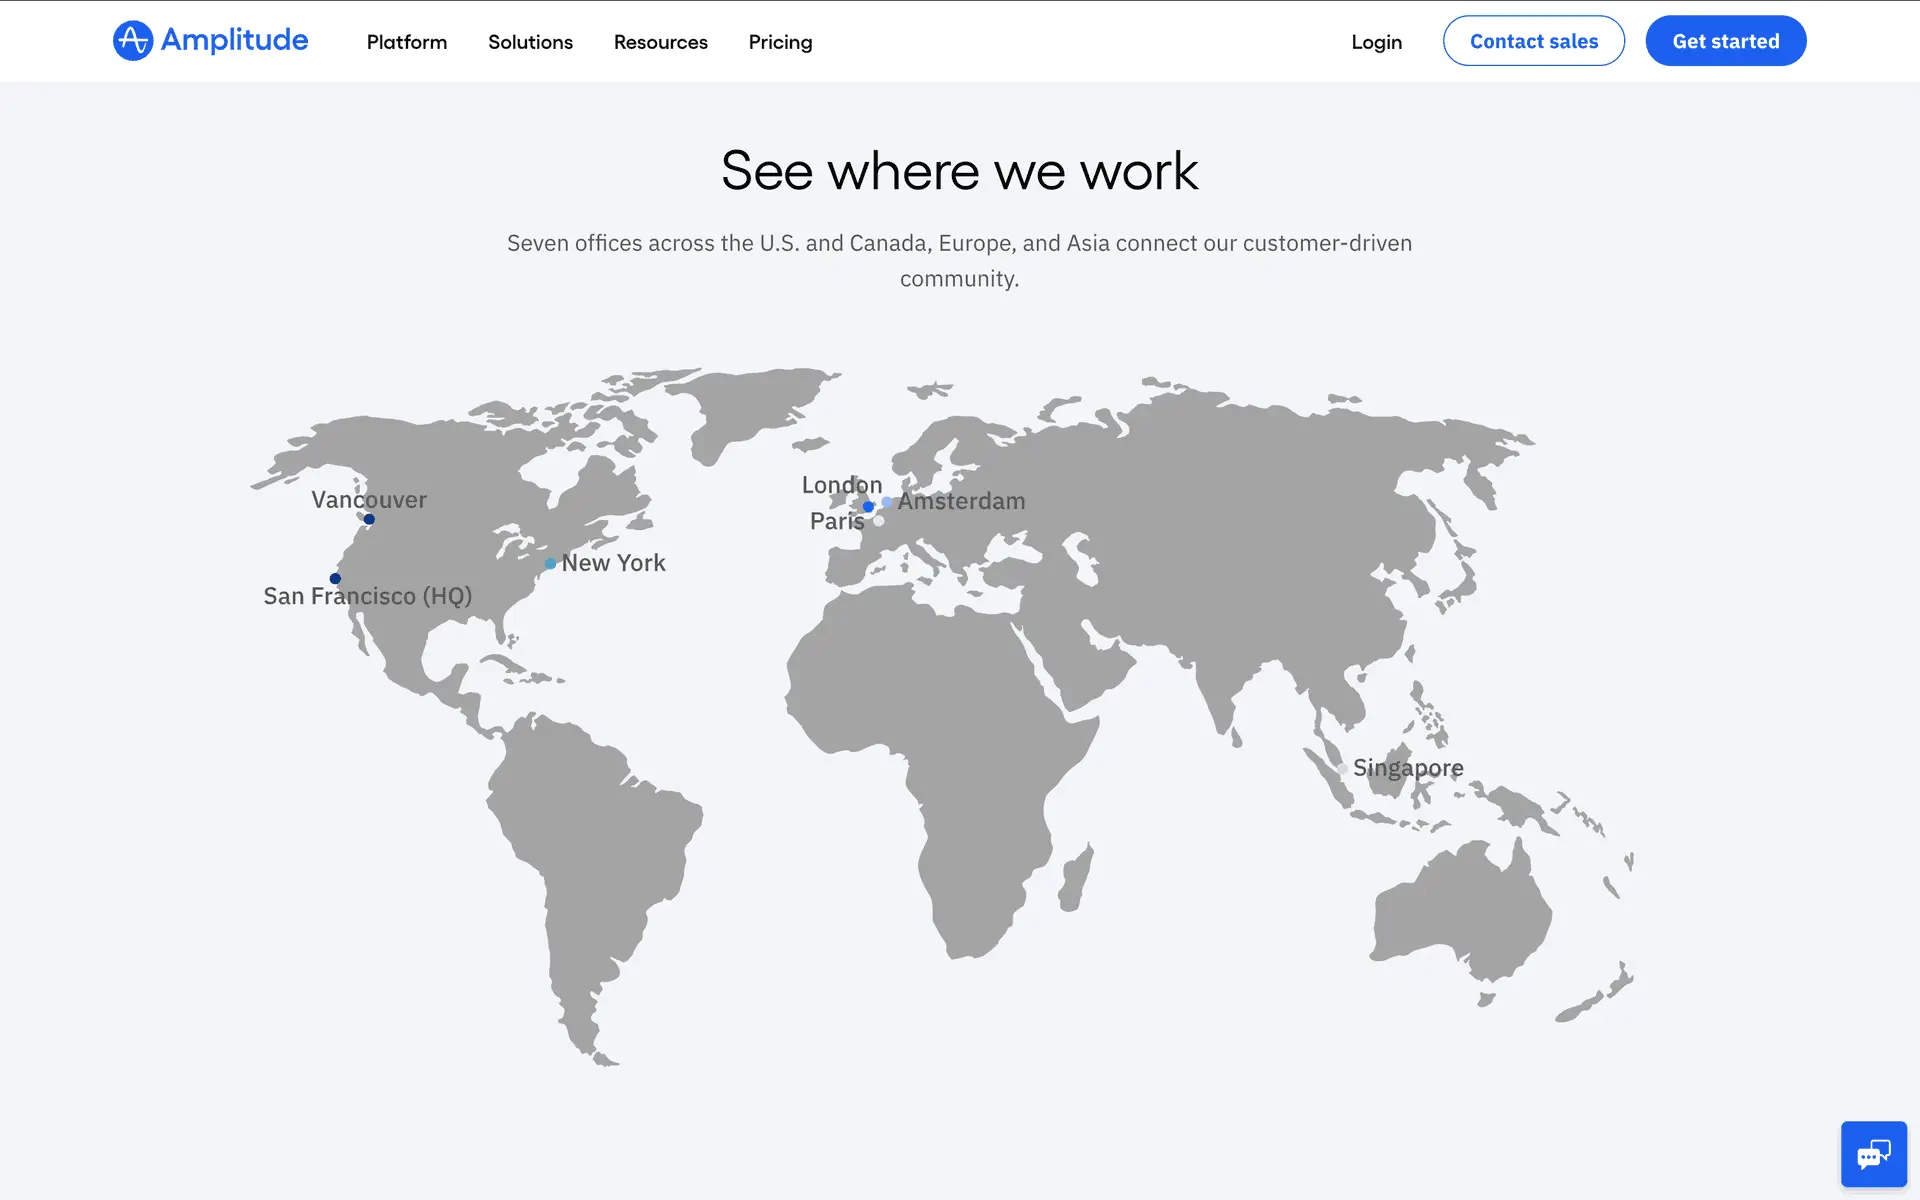Go to the Pricing page

pos(780,42)
